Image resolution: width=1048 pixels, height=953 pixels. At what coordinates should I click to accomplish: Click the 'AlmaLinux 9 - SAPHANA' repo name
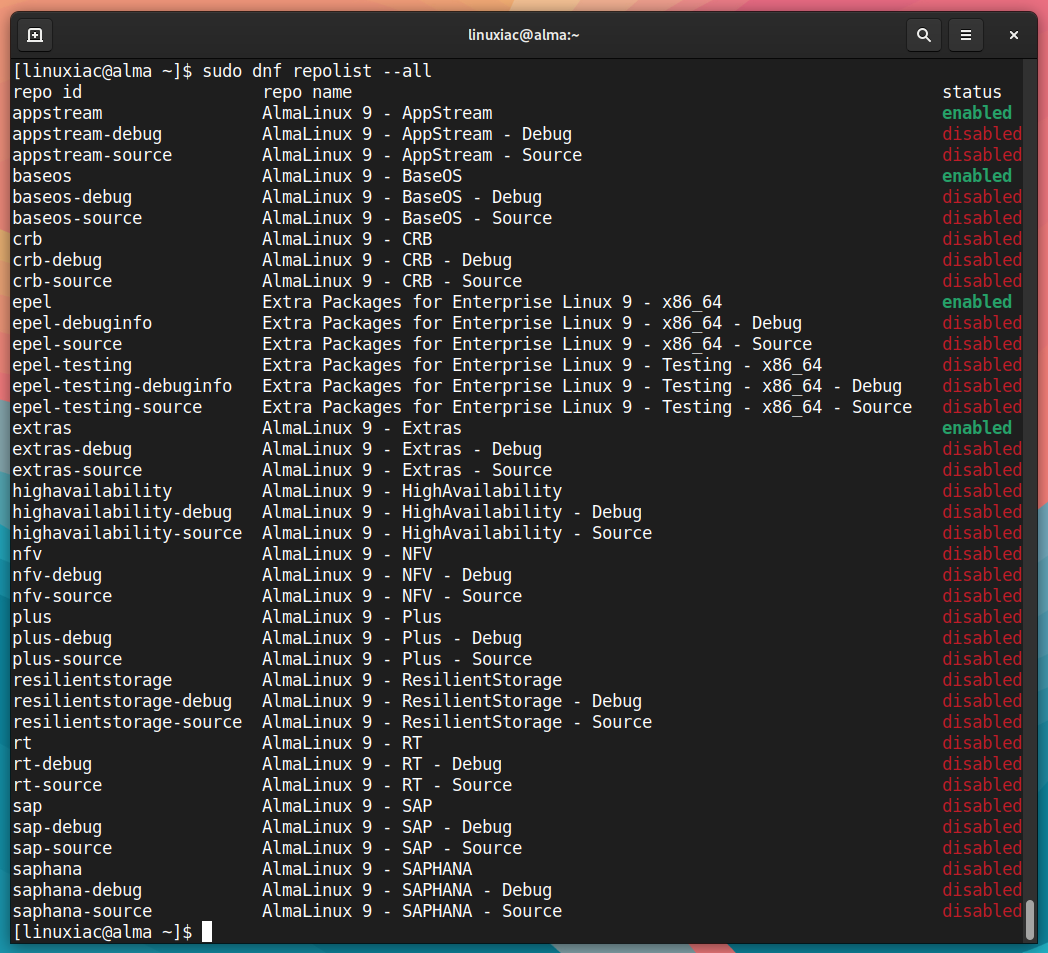pyautogui.click(x=367, y=869)
